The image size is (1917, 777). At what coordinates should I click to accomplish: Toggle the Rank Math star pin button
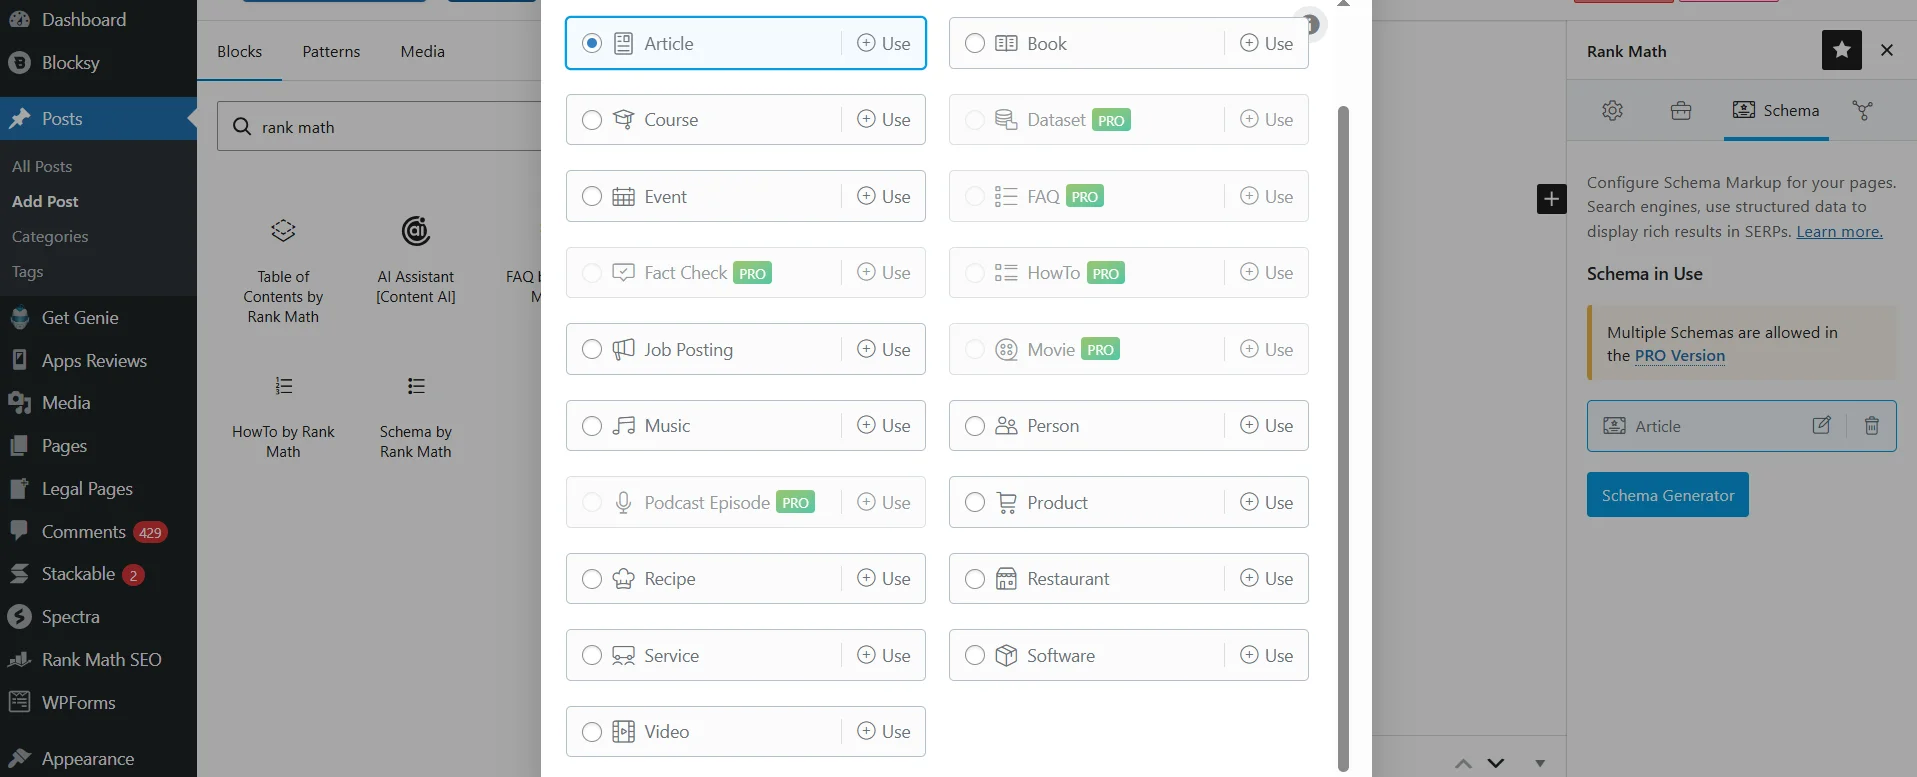[1842, 50]
